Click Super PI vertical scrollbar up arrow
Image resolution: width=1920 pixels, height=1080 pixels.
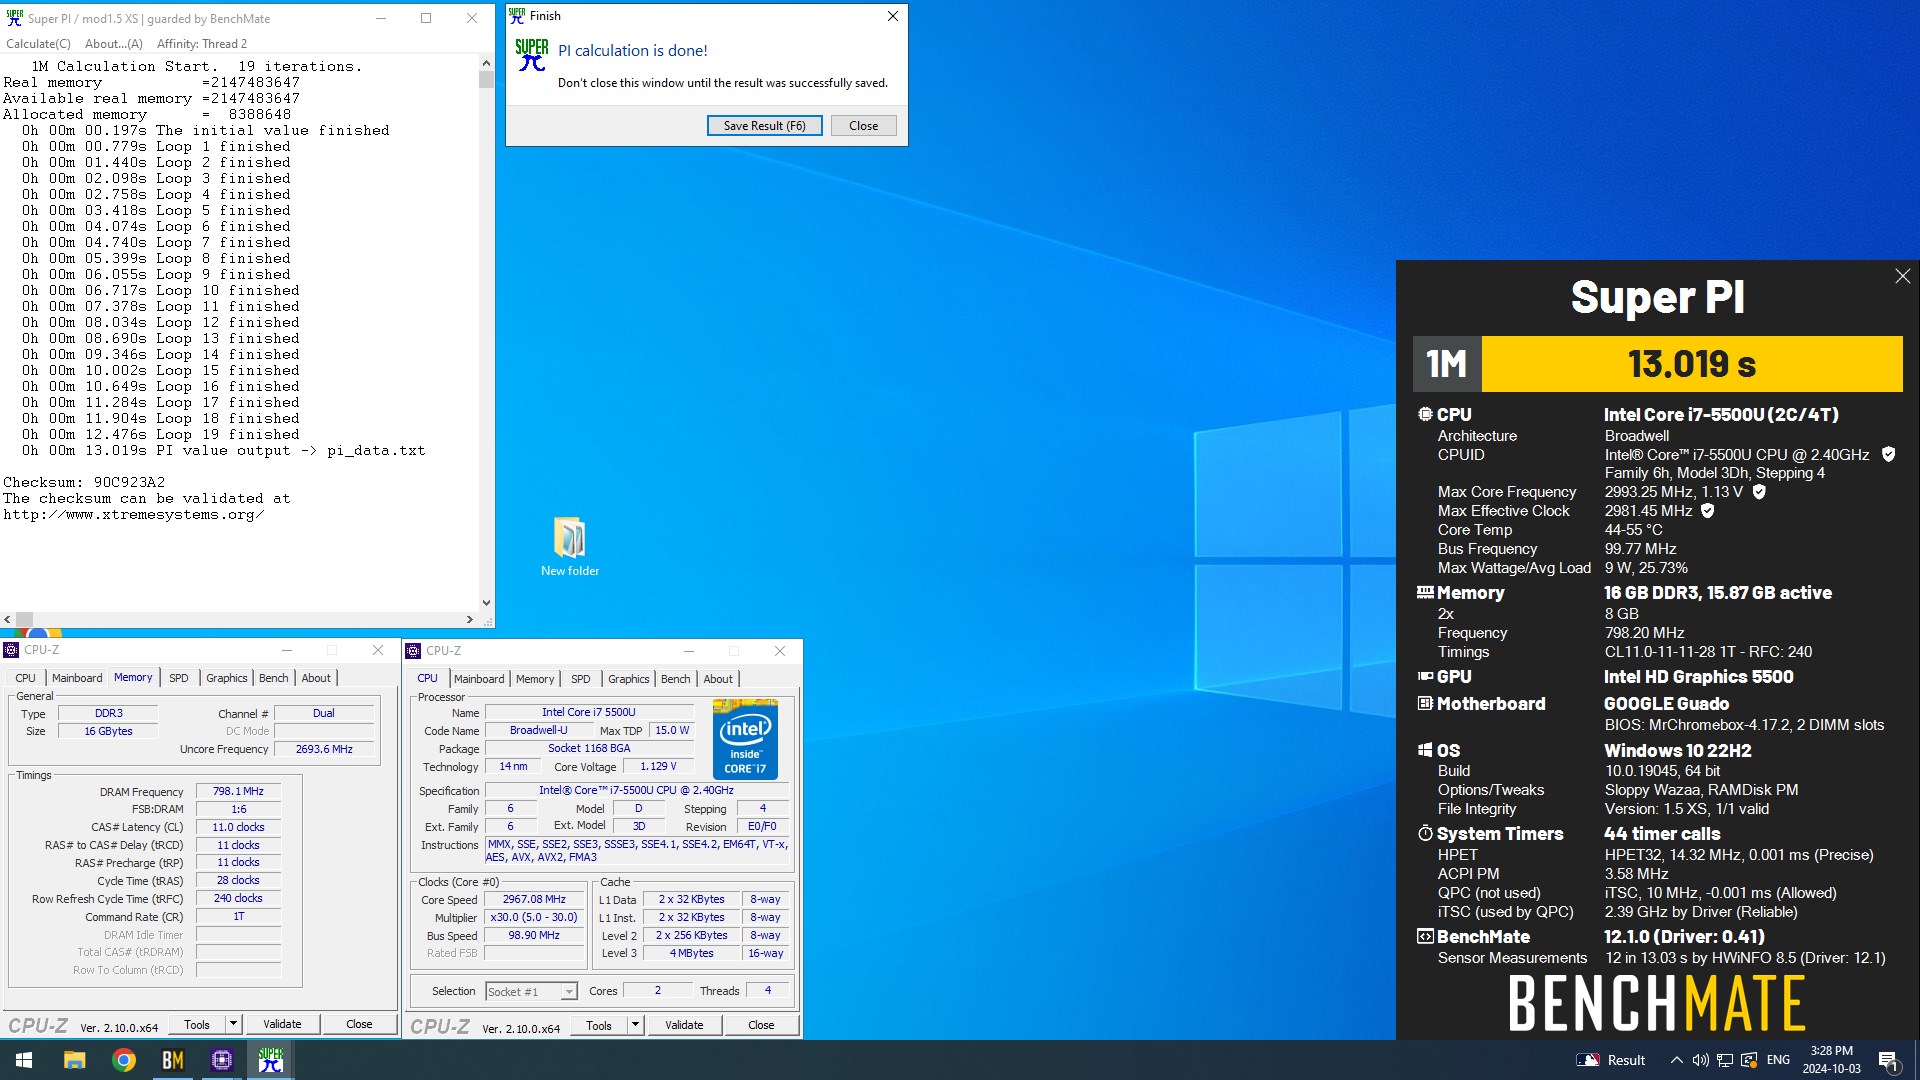point(486,63)
